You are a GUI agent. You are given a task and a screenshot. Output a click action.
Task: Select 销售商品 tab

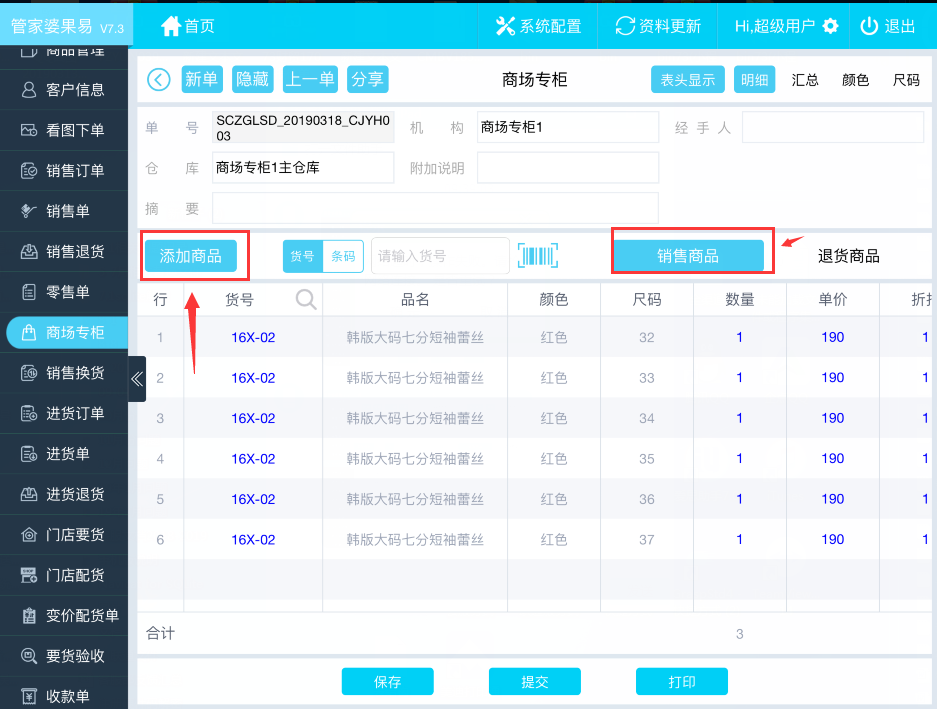[x=688, y=256]
